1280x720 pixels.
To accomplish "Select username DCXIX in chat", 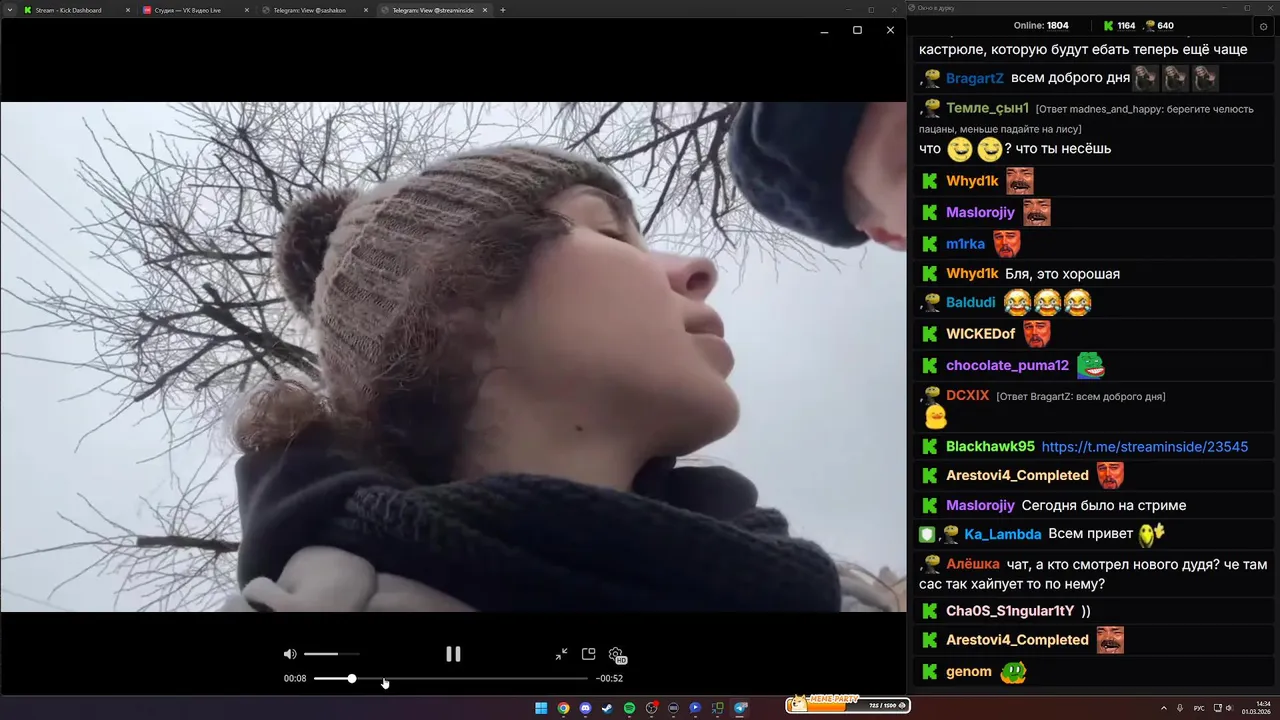I will coord(968,396).
